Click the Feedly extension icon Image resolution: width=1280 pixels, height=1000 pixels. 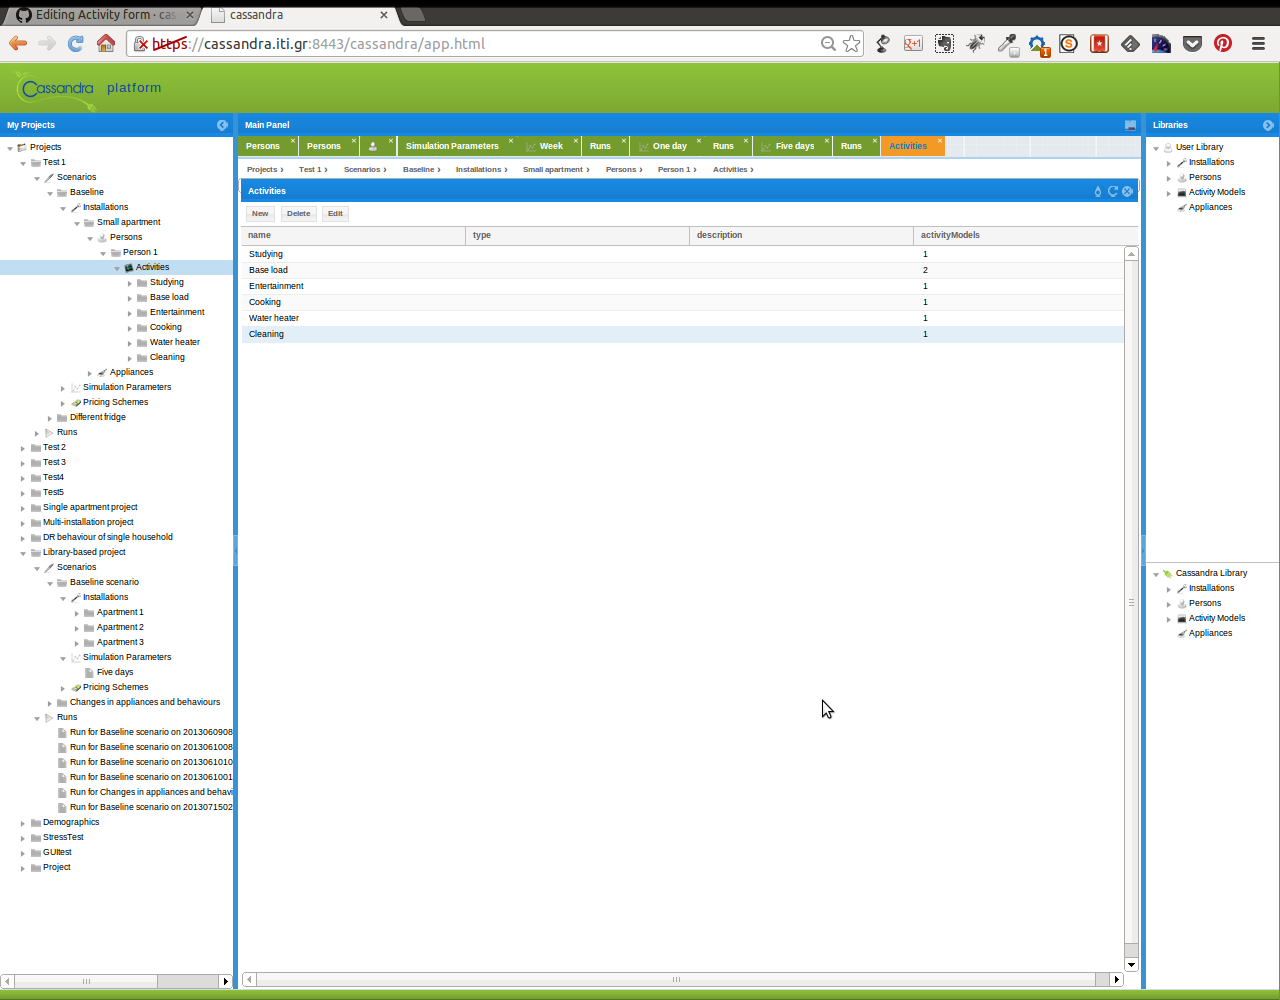point(1130,44)
